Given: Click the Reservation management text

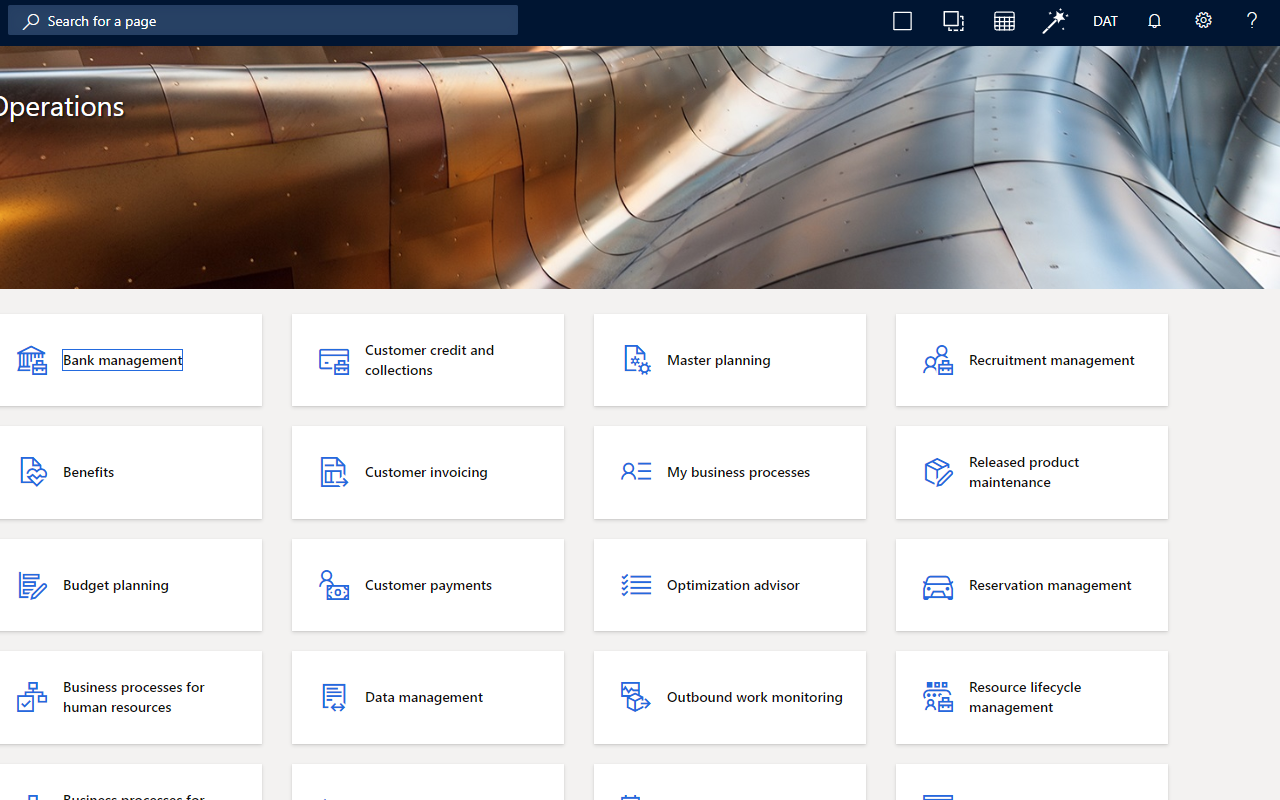Looking at the screenshot, I should coord(1050,585).
